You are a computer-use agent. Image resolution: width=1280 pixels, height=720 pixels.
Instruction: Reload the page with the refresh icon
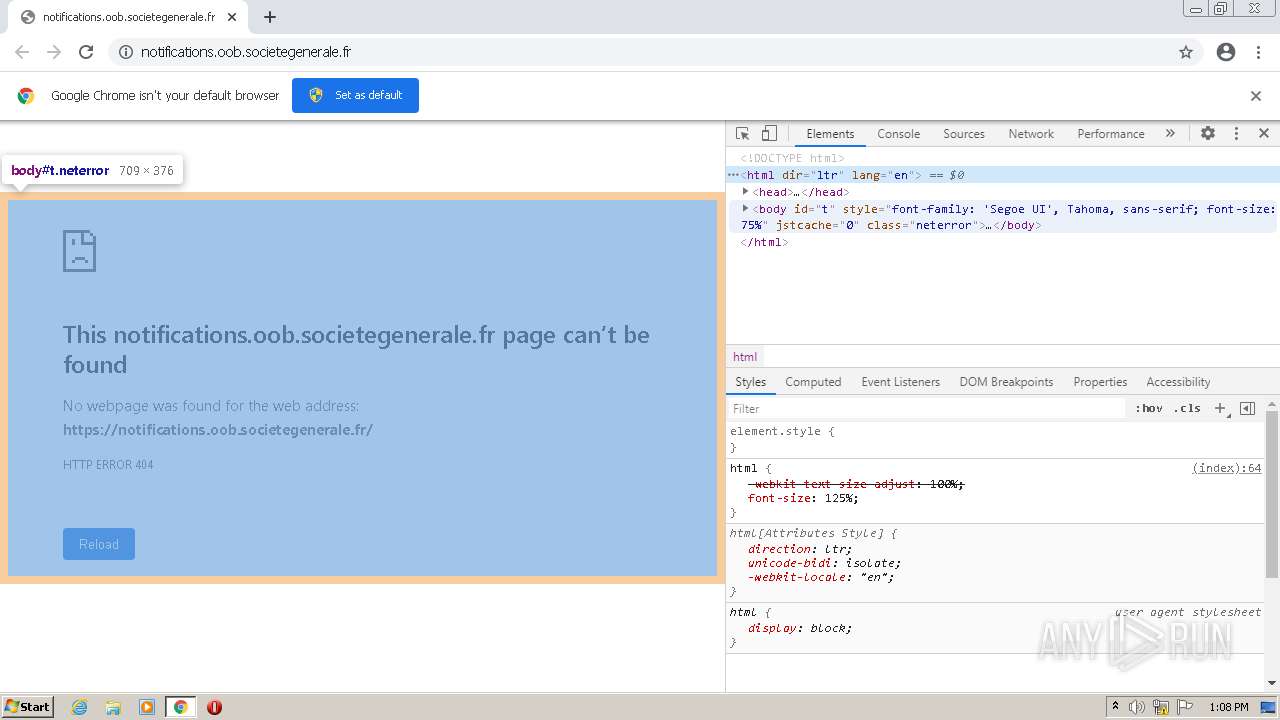point(86,52)
